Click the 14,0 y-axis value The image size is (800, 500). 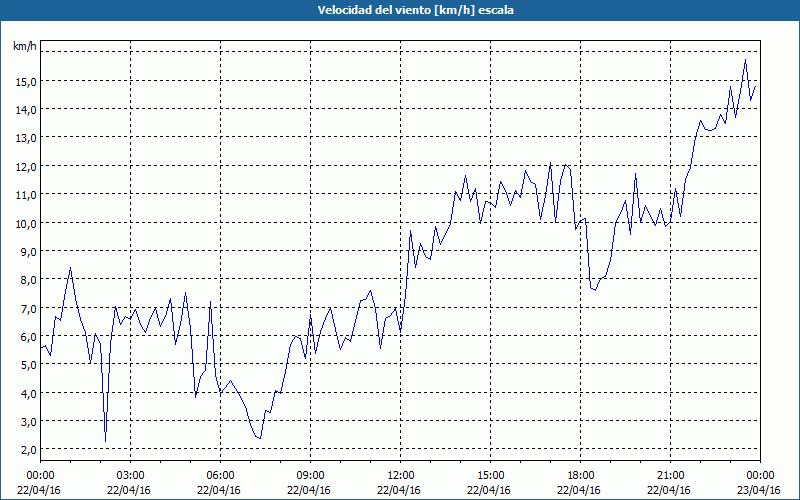tap(27, 109)
